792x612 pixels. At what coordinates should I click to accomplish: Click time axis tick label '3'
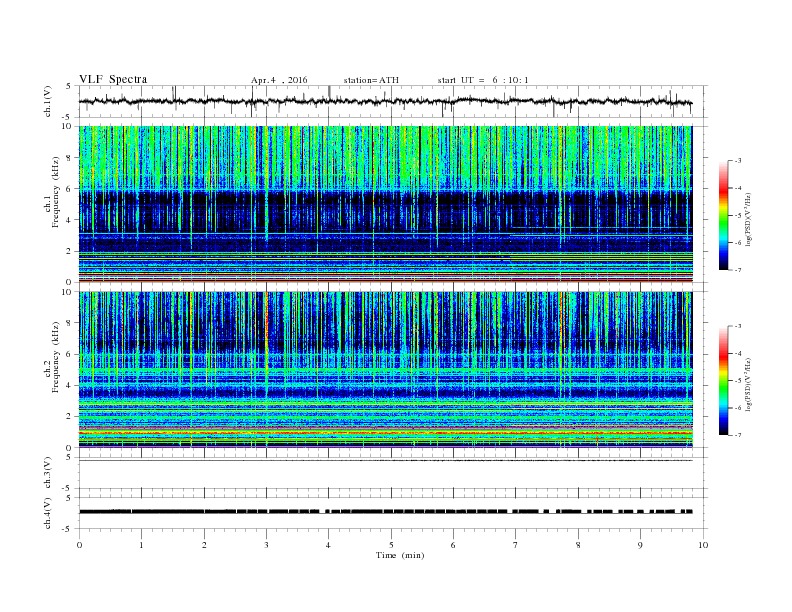(x=266, y=545)
